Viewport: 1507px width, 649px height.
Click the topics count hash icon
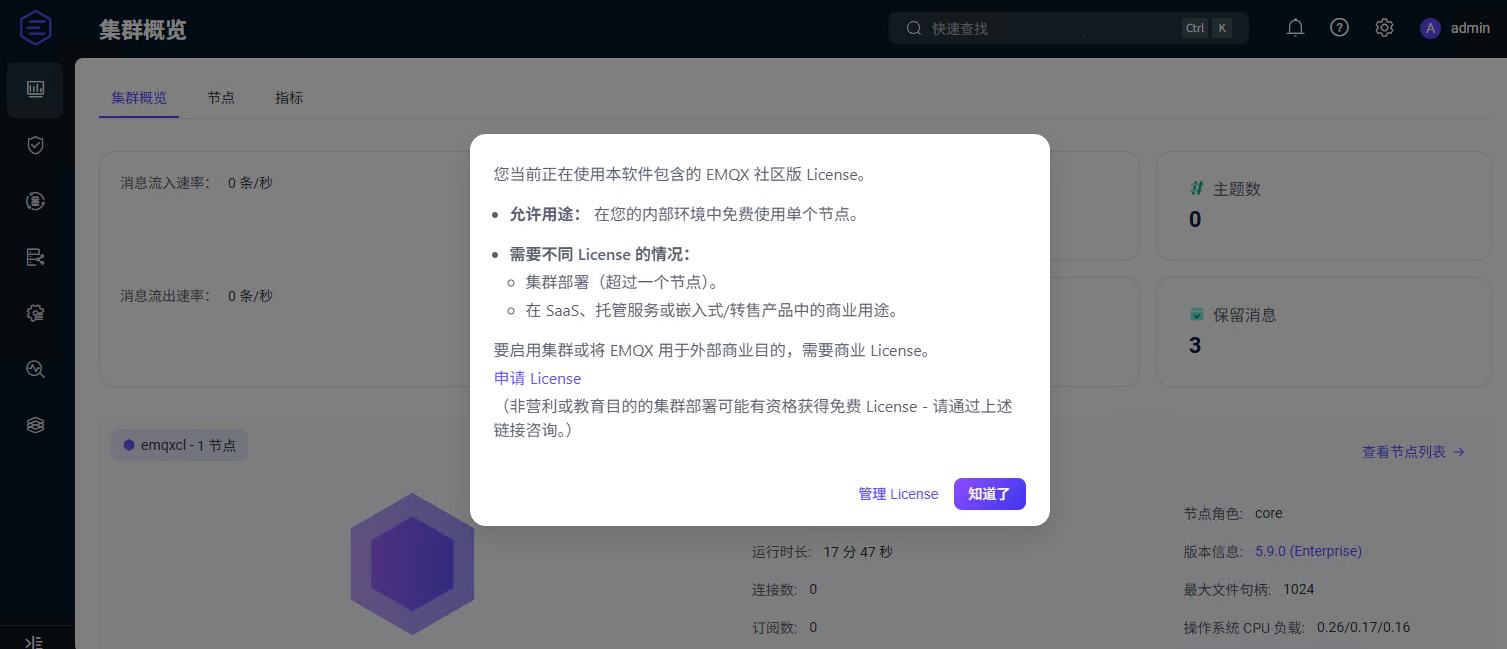[x=1196, y=188]
